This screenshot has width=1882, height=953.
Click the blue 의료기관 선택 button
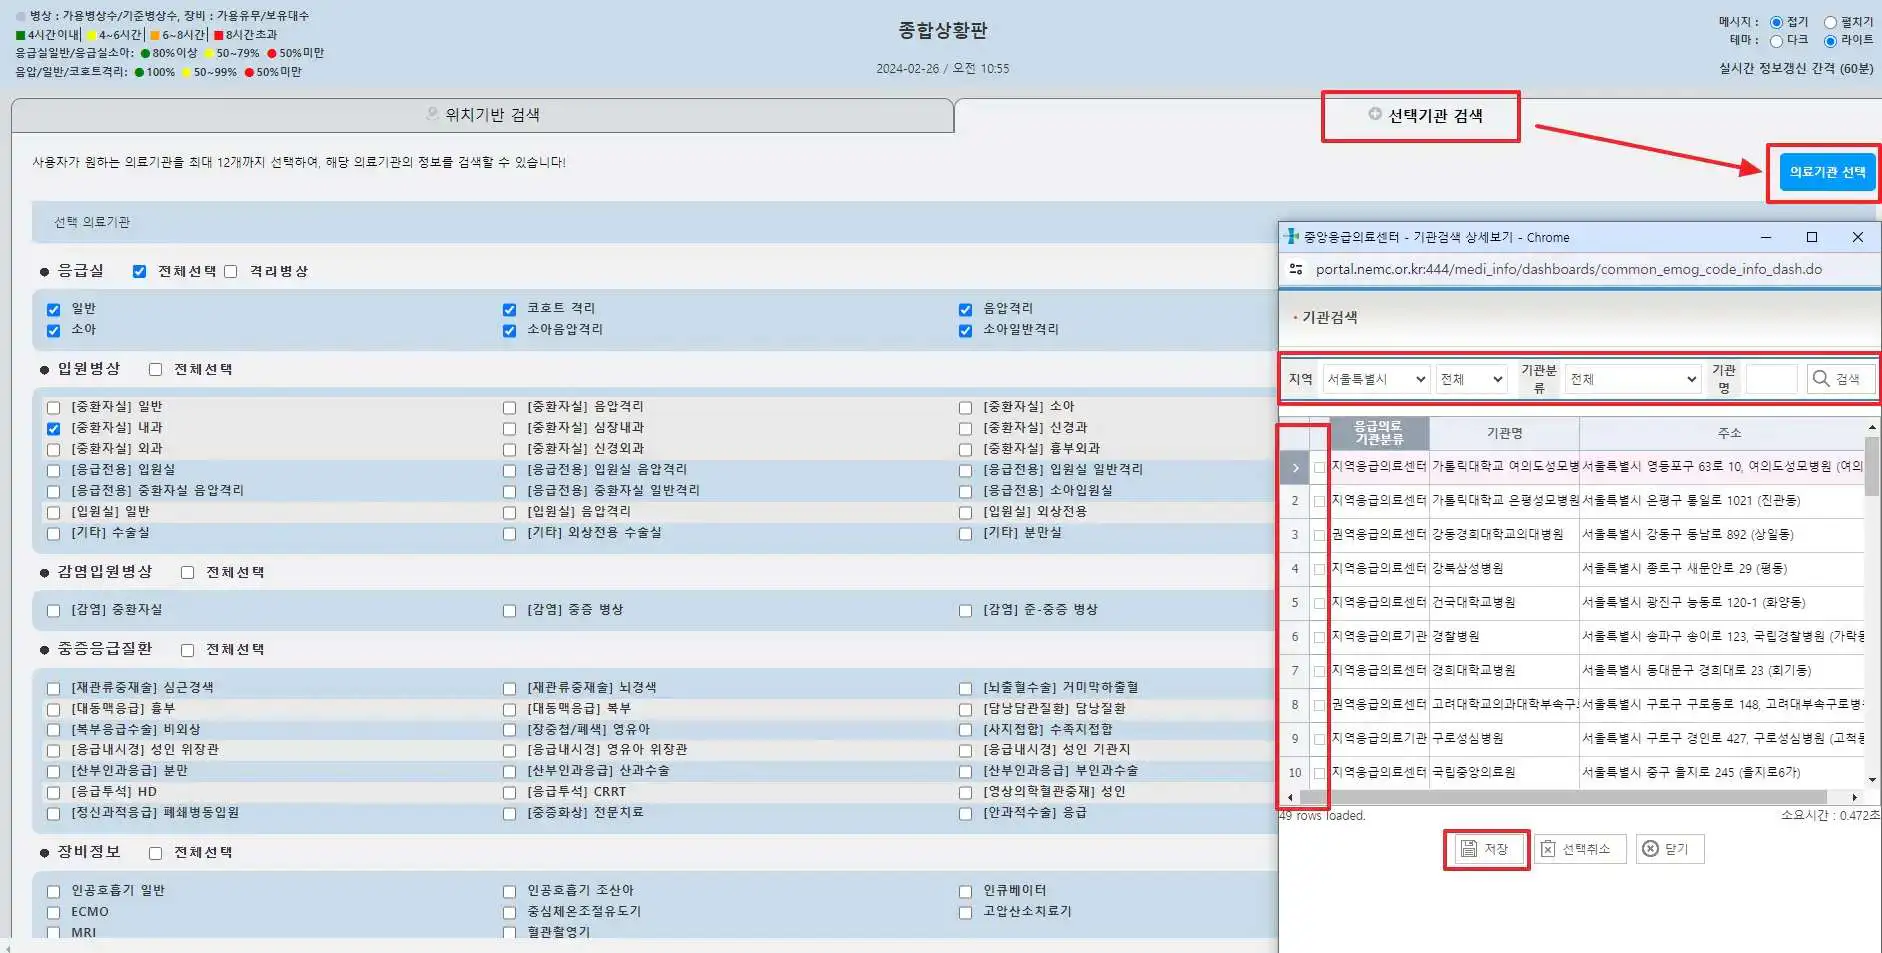click(x=1827, y=172)
